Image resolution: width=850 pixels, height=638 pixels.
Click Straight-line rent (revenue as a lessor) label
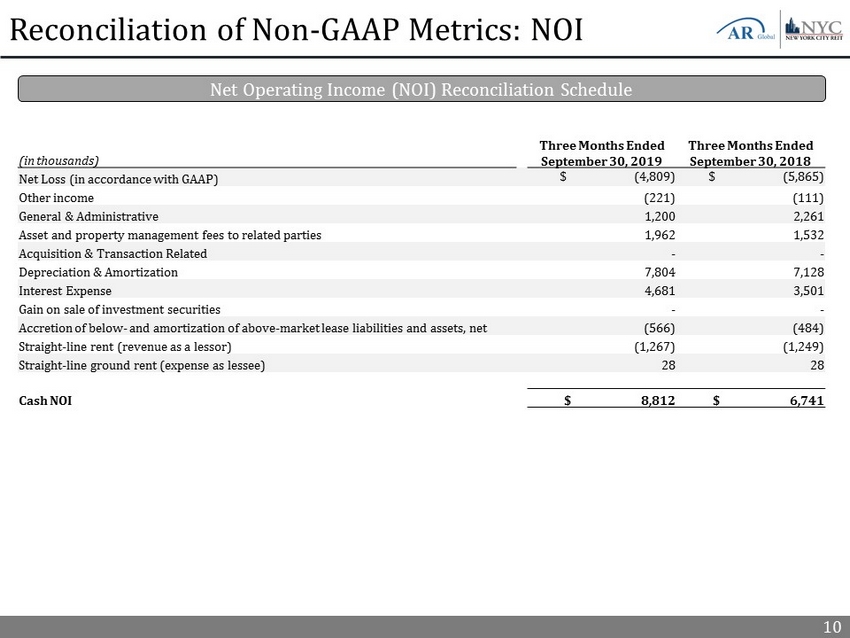[125, 346]
